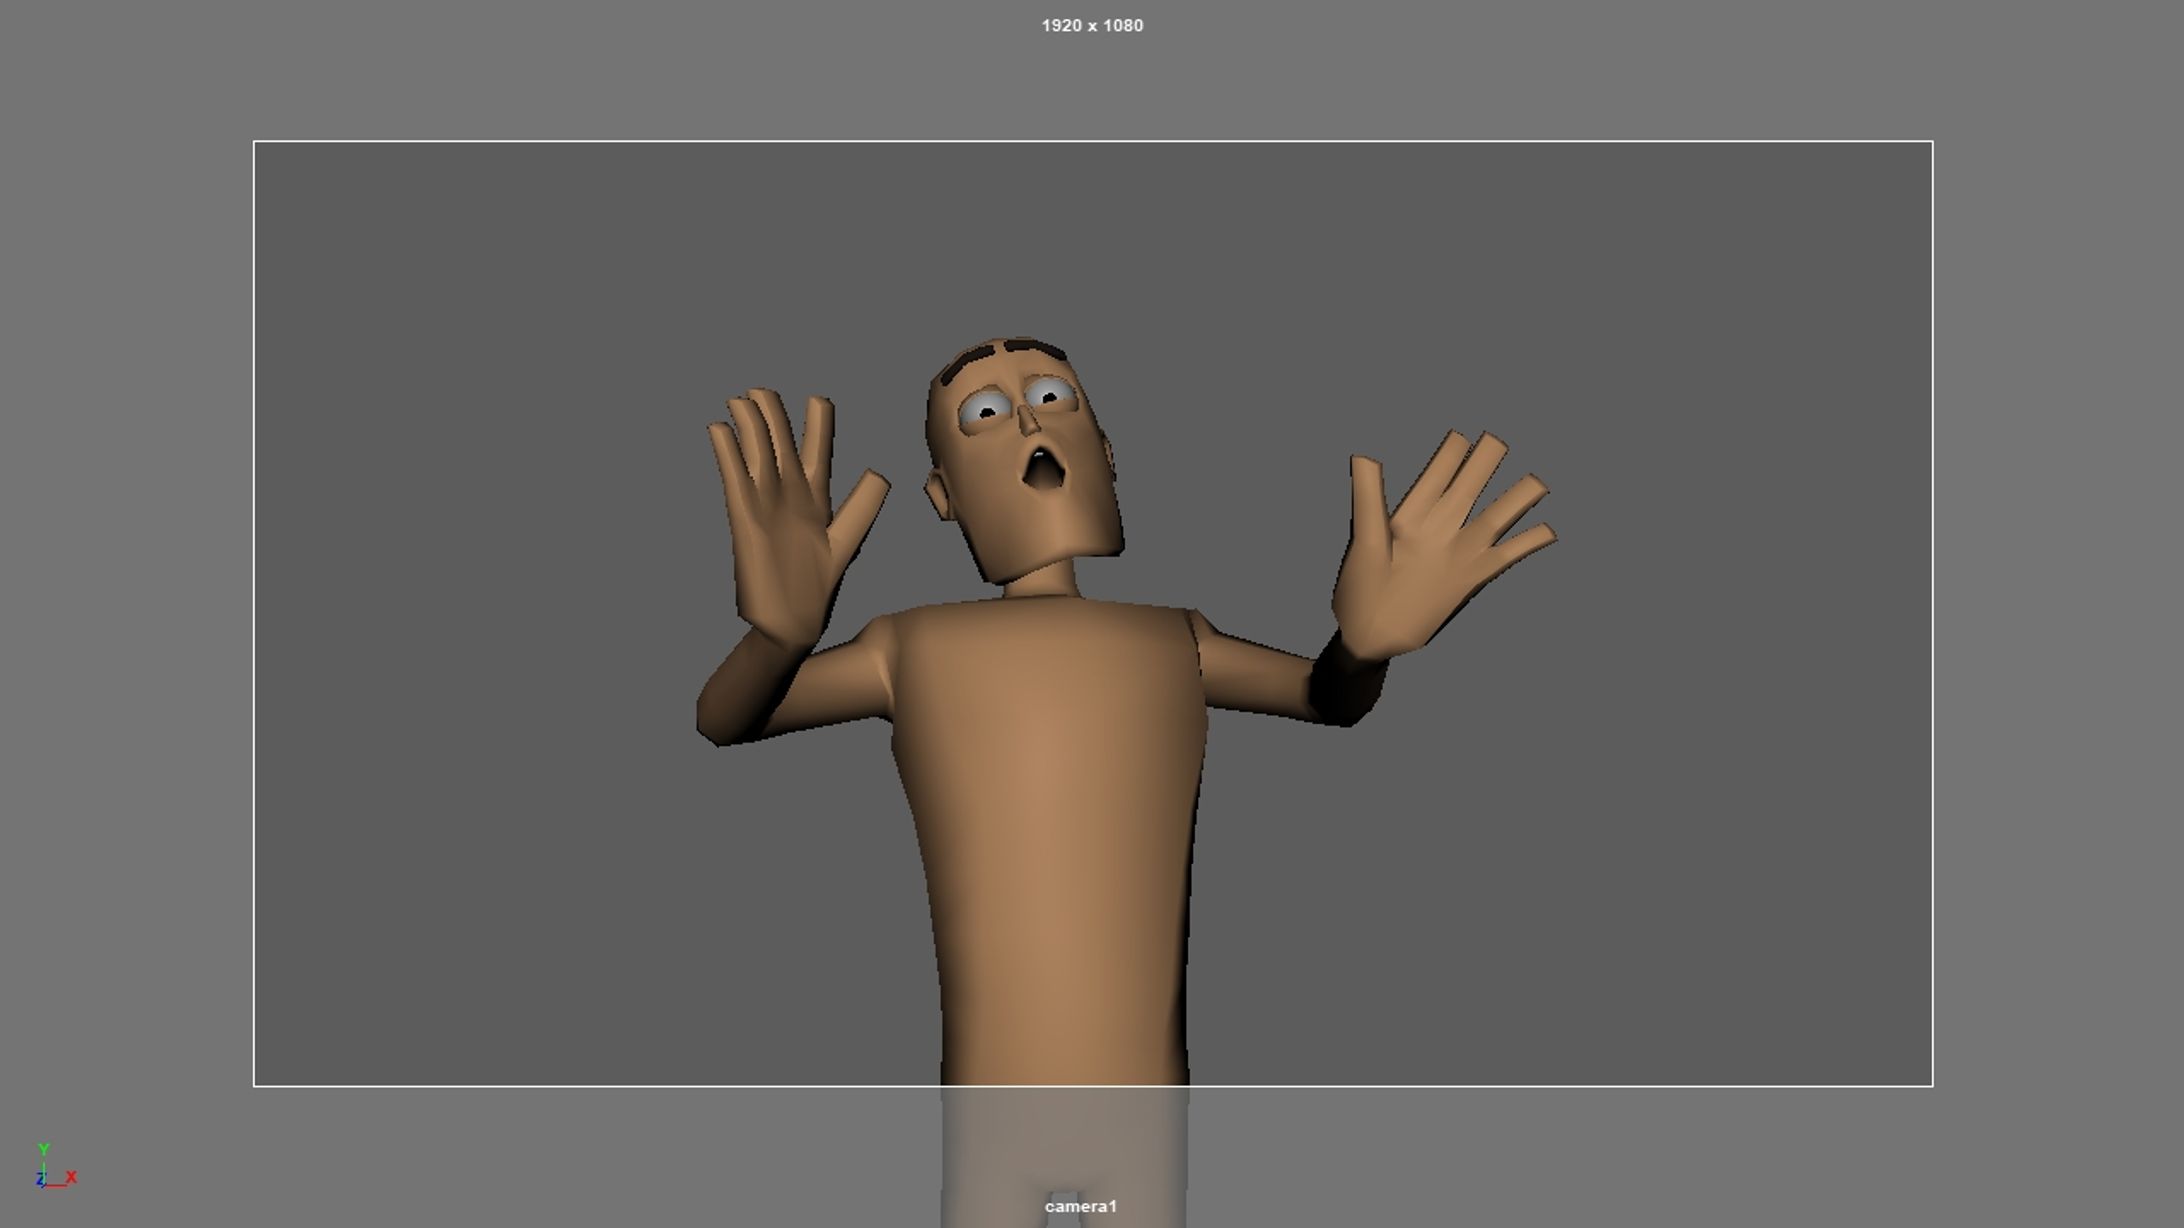The image size is (2184, 1228).
Task: Click the 1920 x 1080 resolution label
Action: 1092,26
